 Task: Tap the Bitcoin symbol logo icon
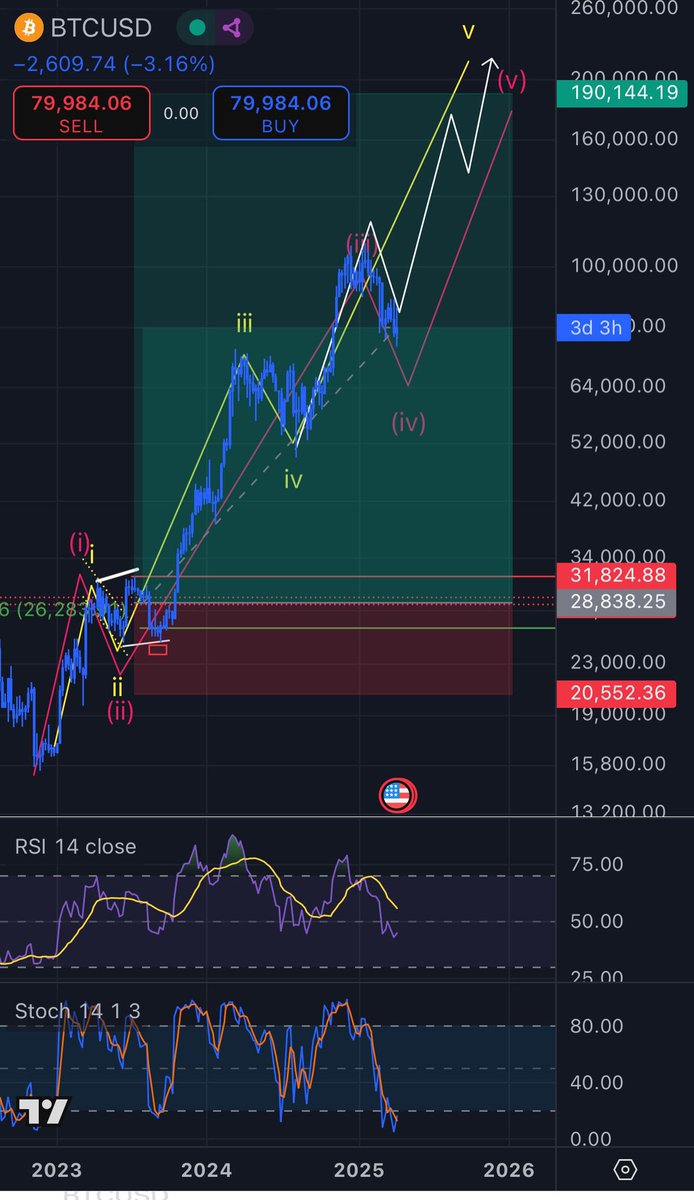[x=30, y=26]
